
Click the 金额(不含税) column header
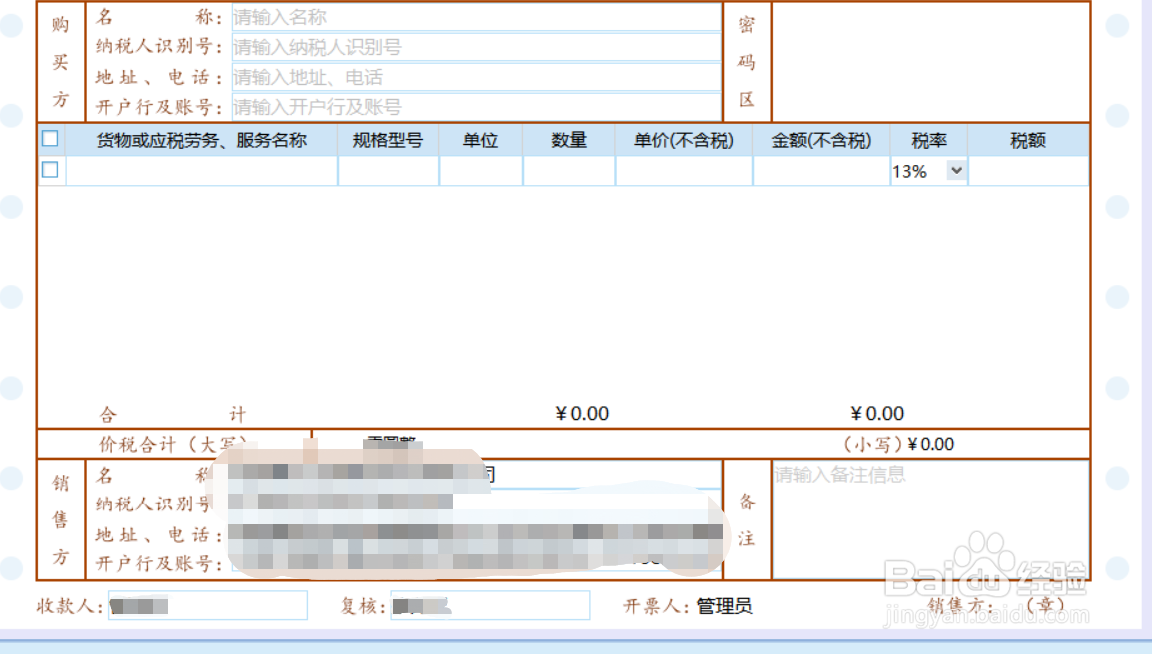[821, 140]
